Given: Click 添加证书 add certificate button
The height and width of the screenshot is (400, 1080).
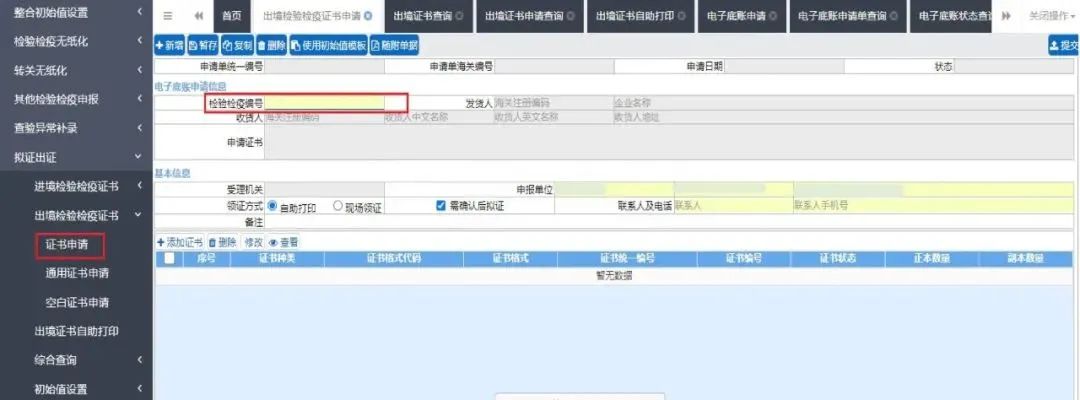Looking at the screenshot, I should (180, 242).
